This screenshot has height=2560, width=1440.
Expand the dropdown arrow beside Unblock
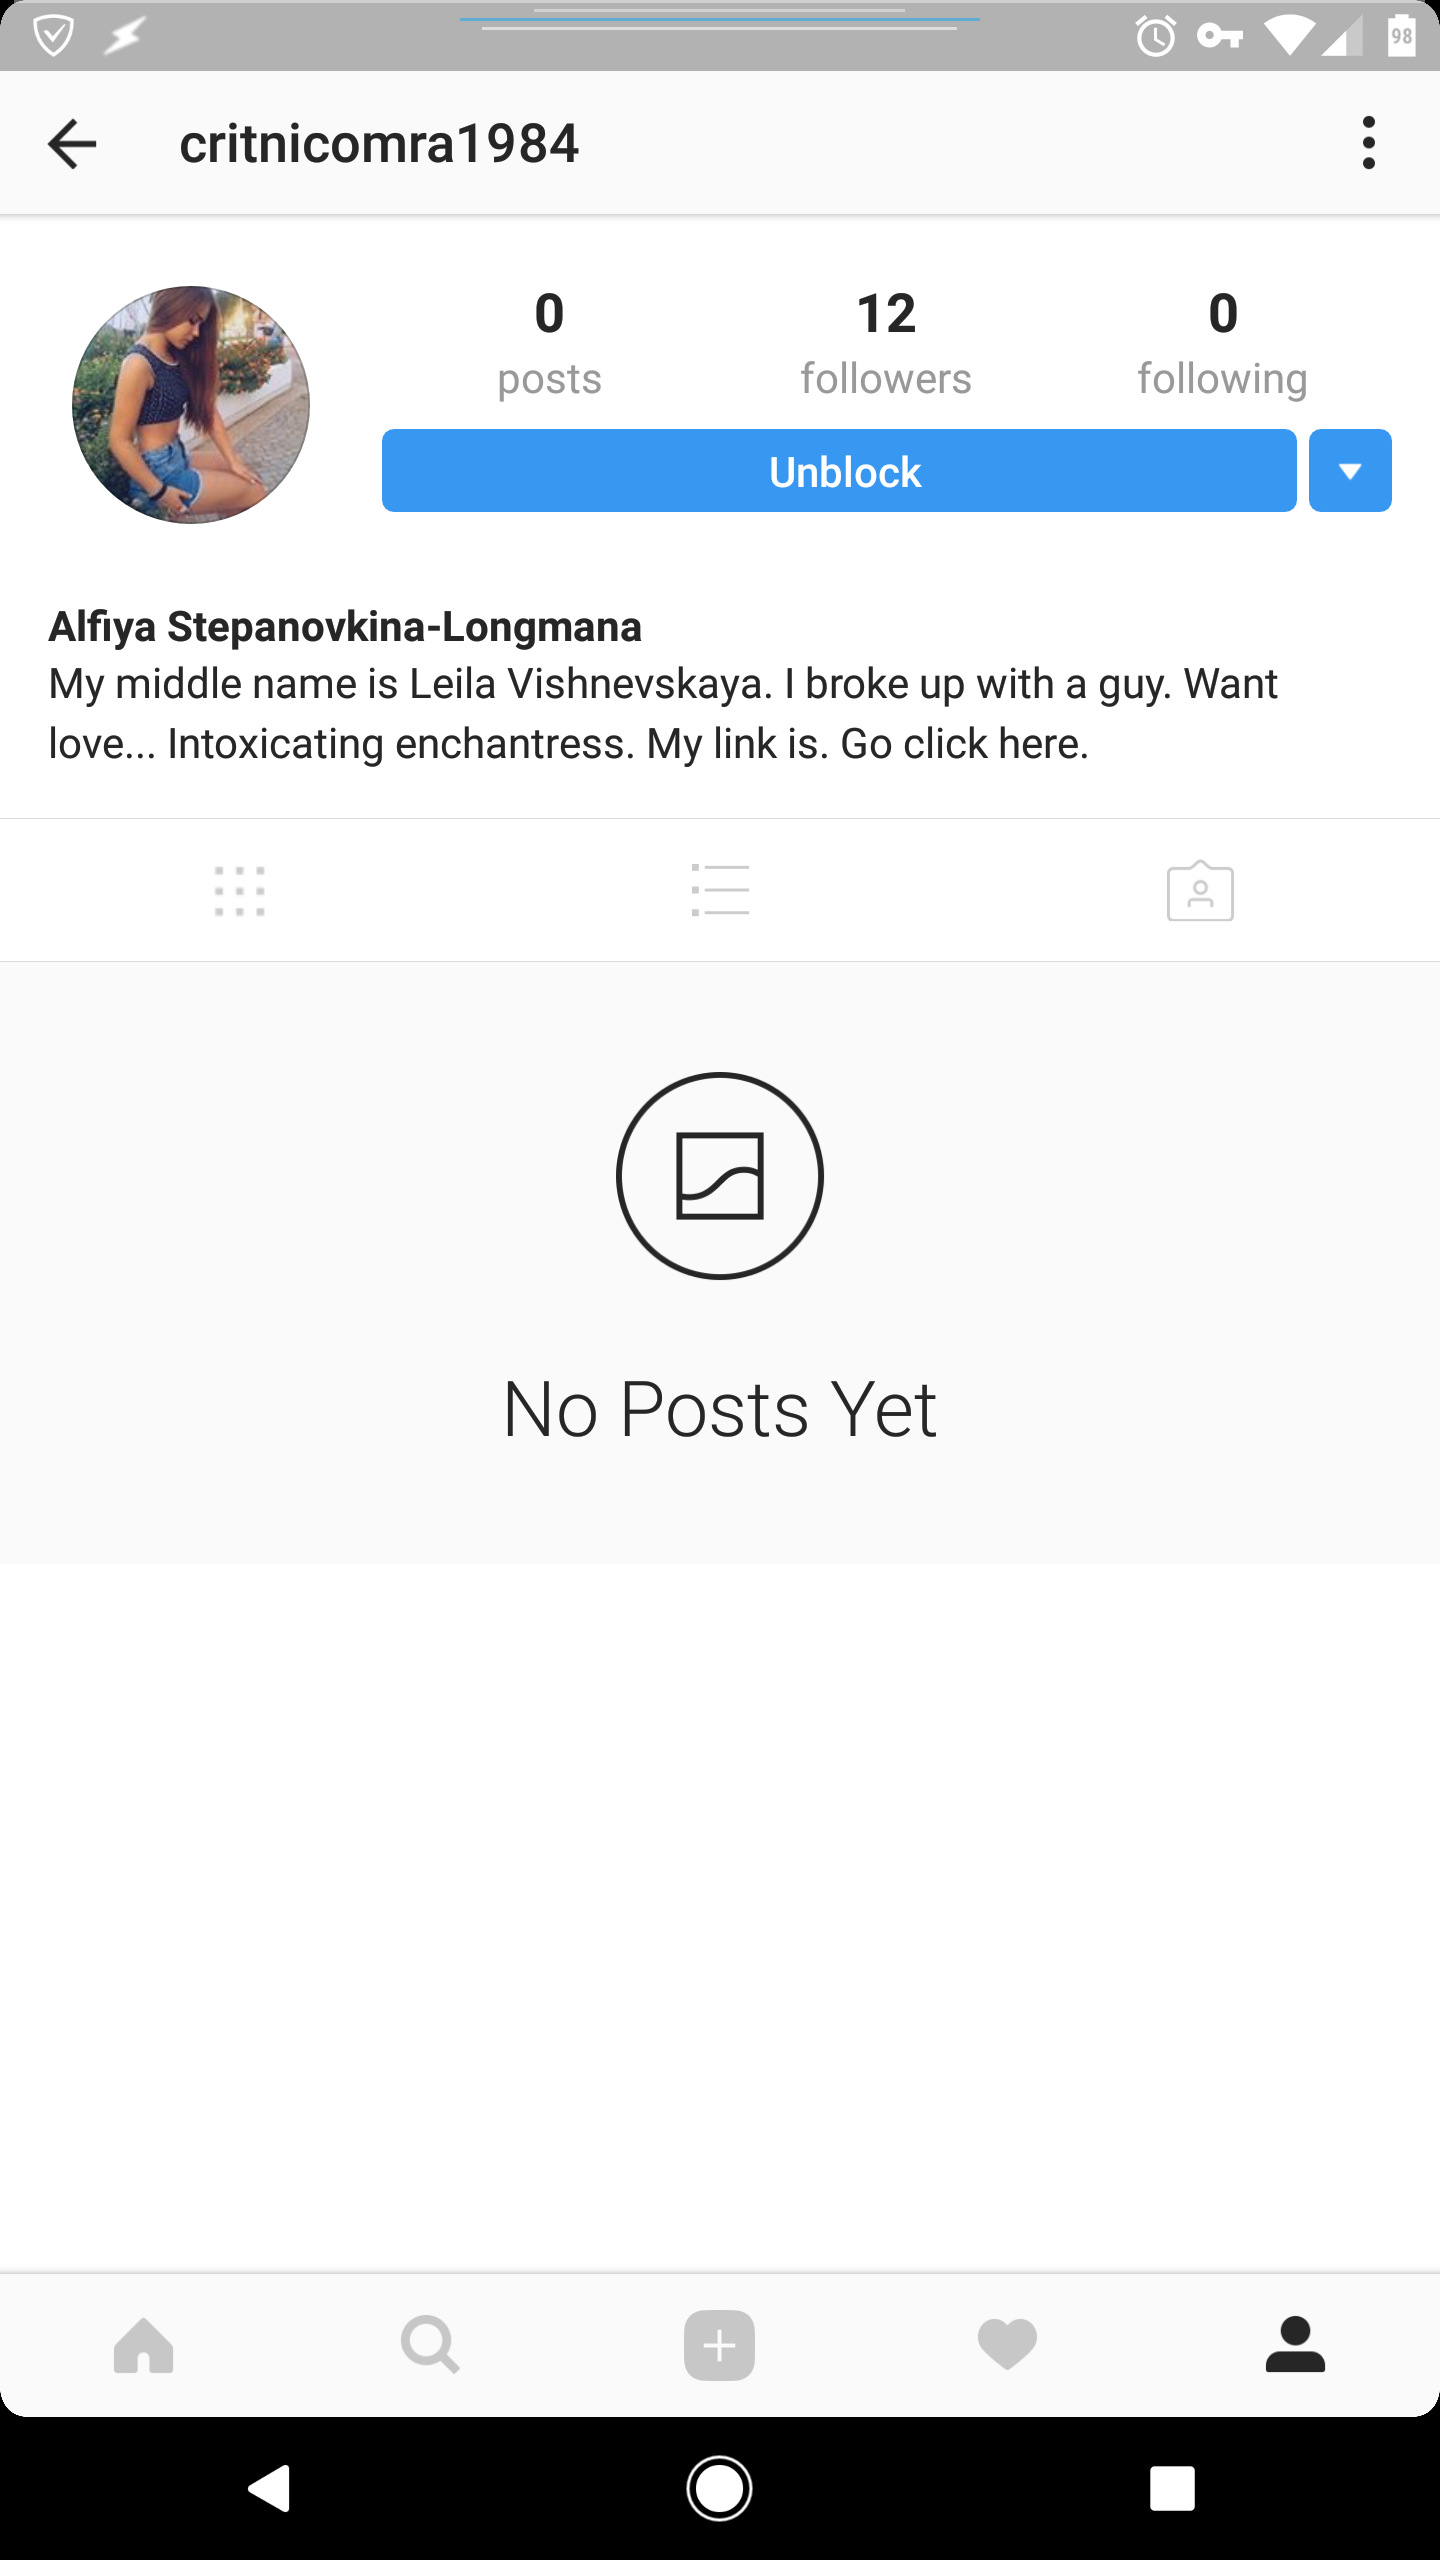[1350, 471]
